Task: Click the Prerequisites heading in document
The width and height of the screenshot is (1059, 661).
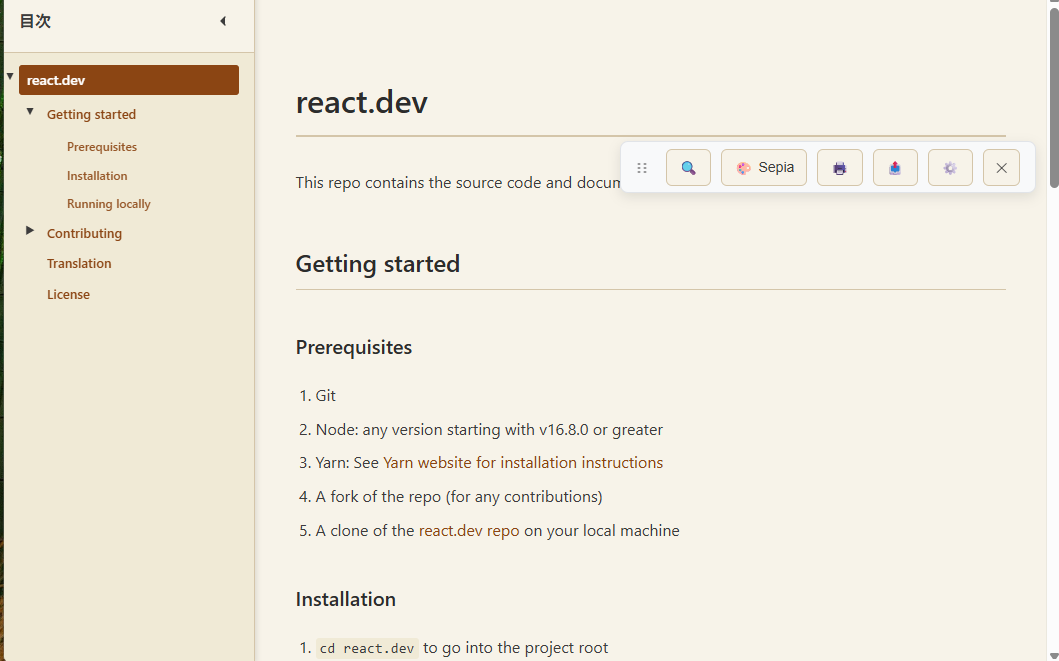Action: [354, 347]
